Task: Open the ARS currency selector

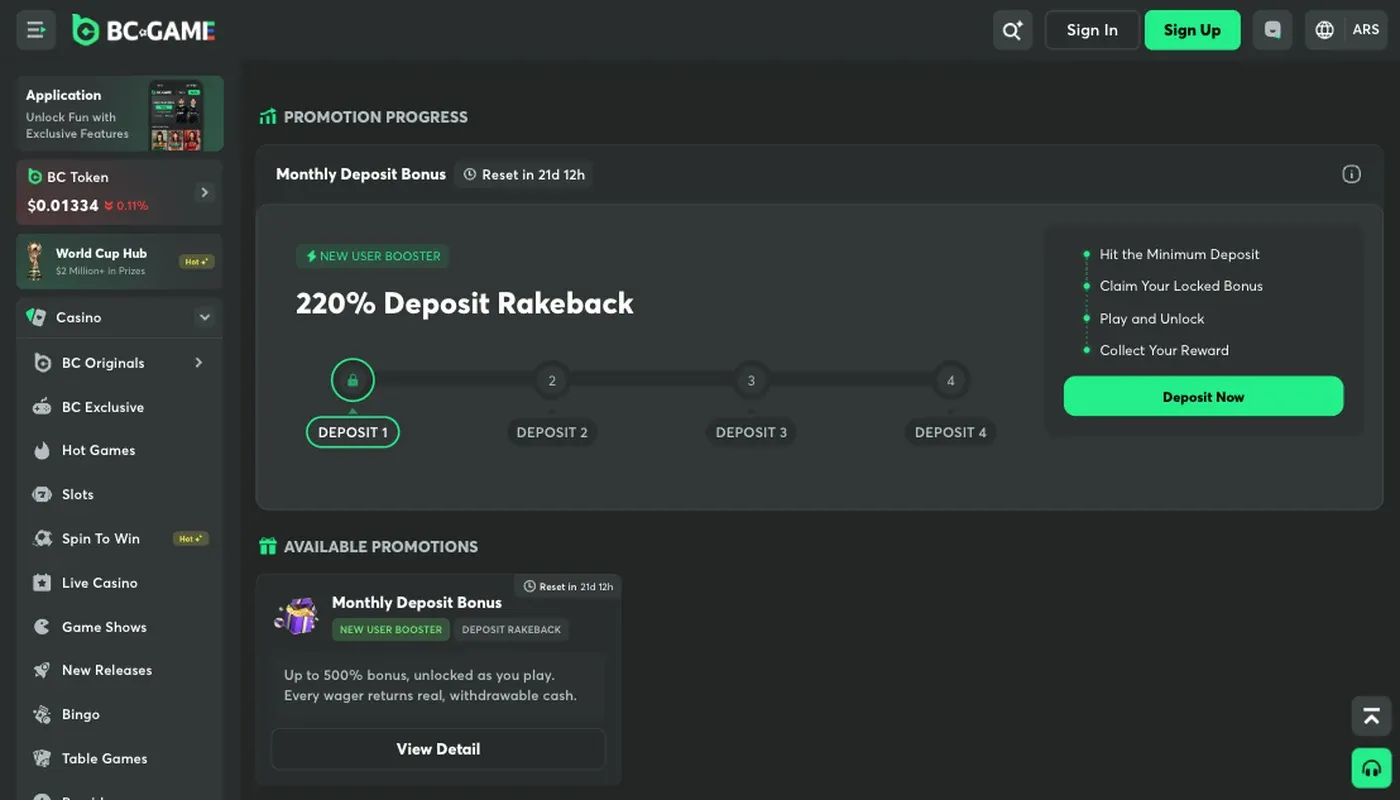Action: tap(1365, 30)
